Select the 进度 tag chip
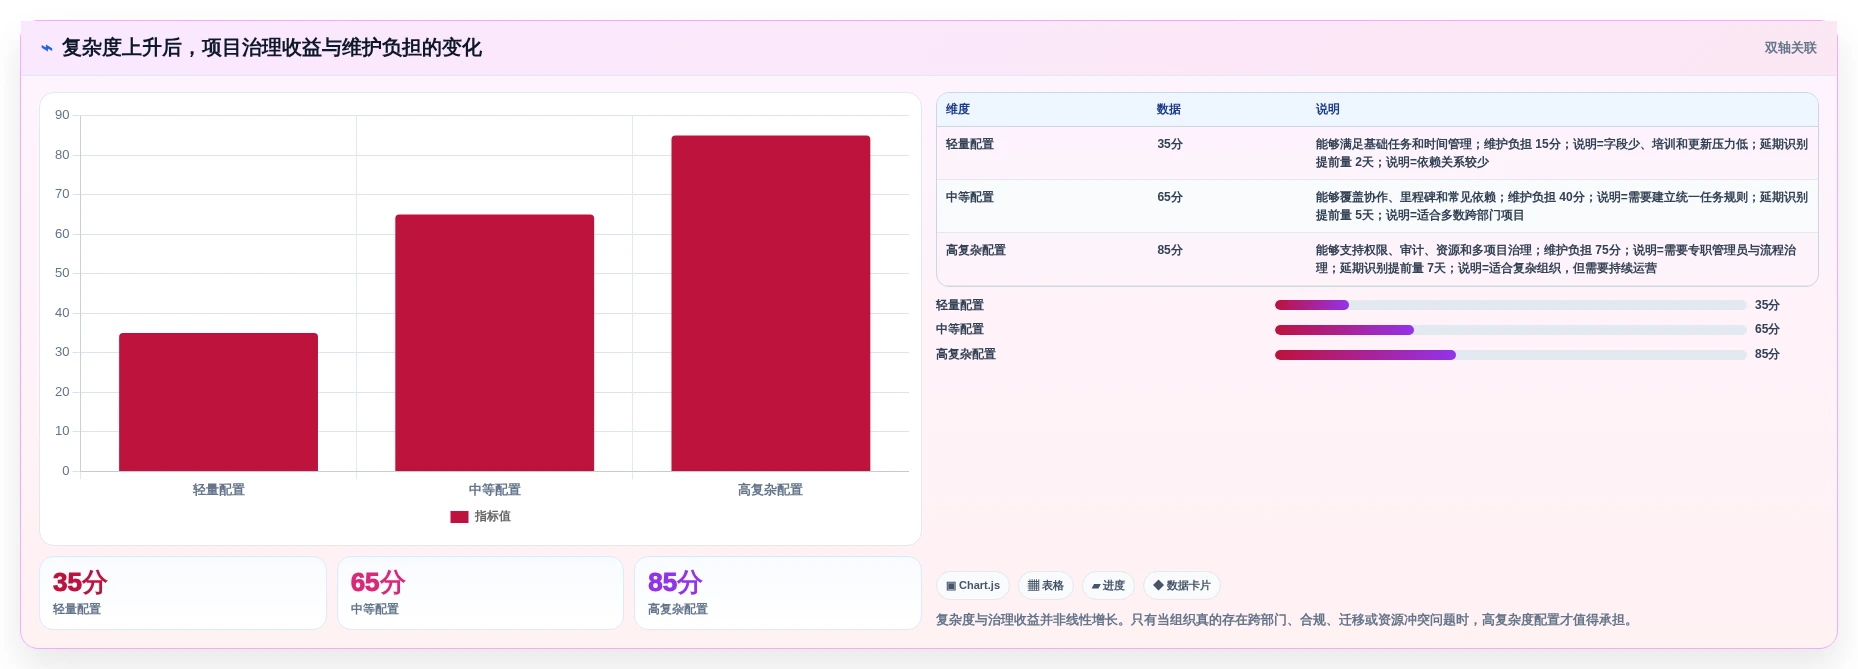 pyautogui.click(x=1108, y=586)
